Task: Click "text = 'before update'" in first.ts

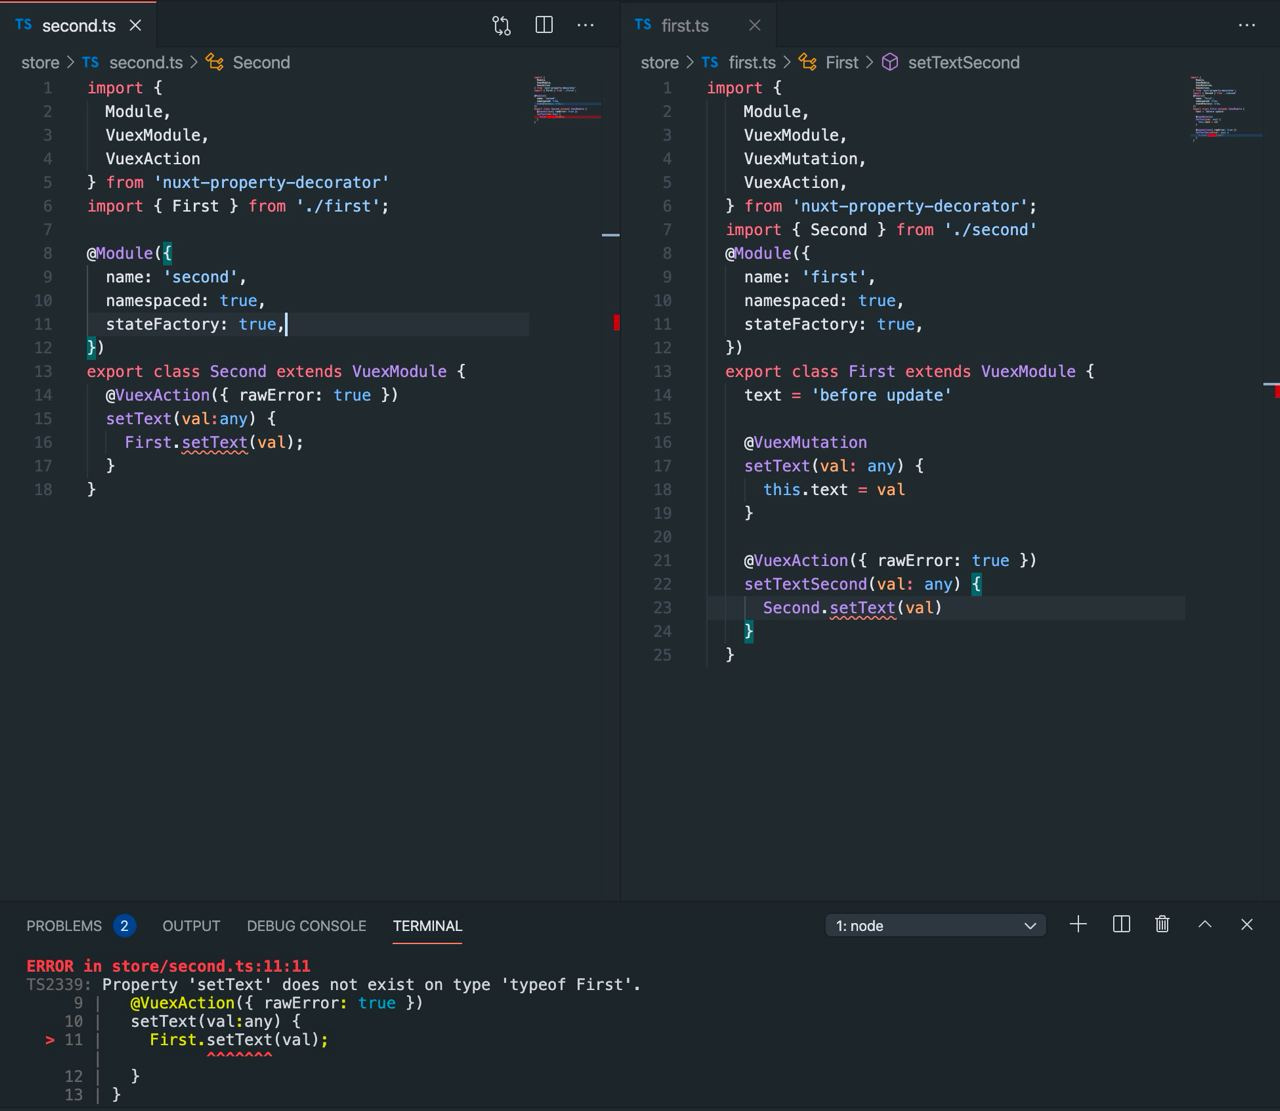Action: tap(847, 395)
